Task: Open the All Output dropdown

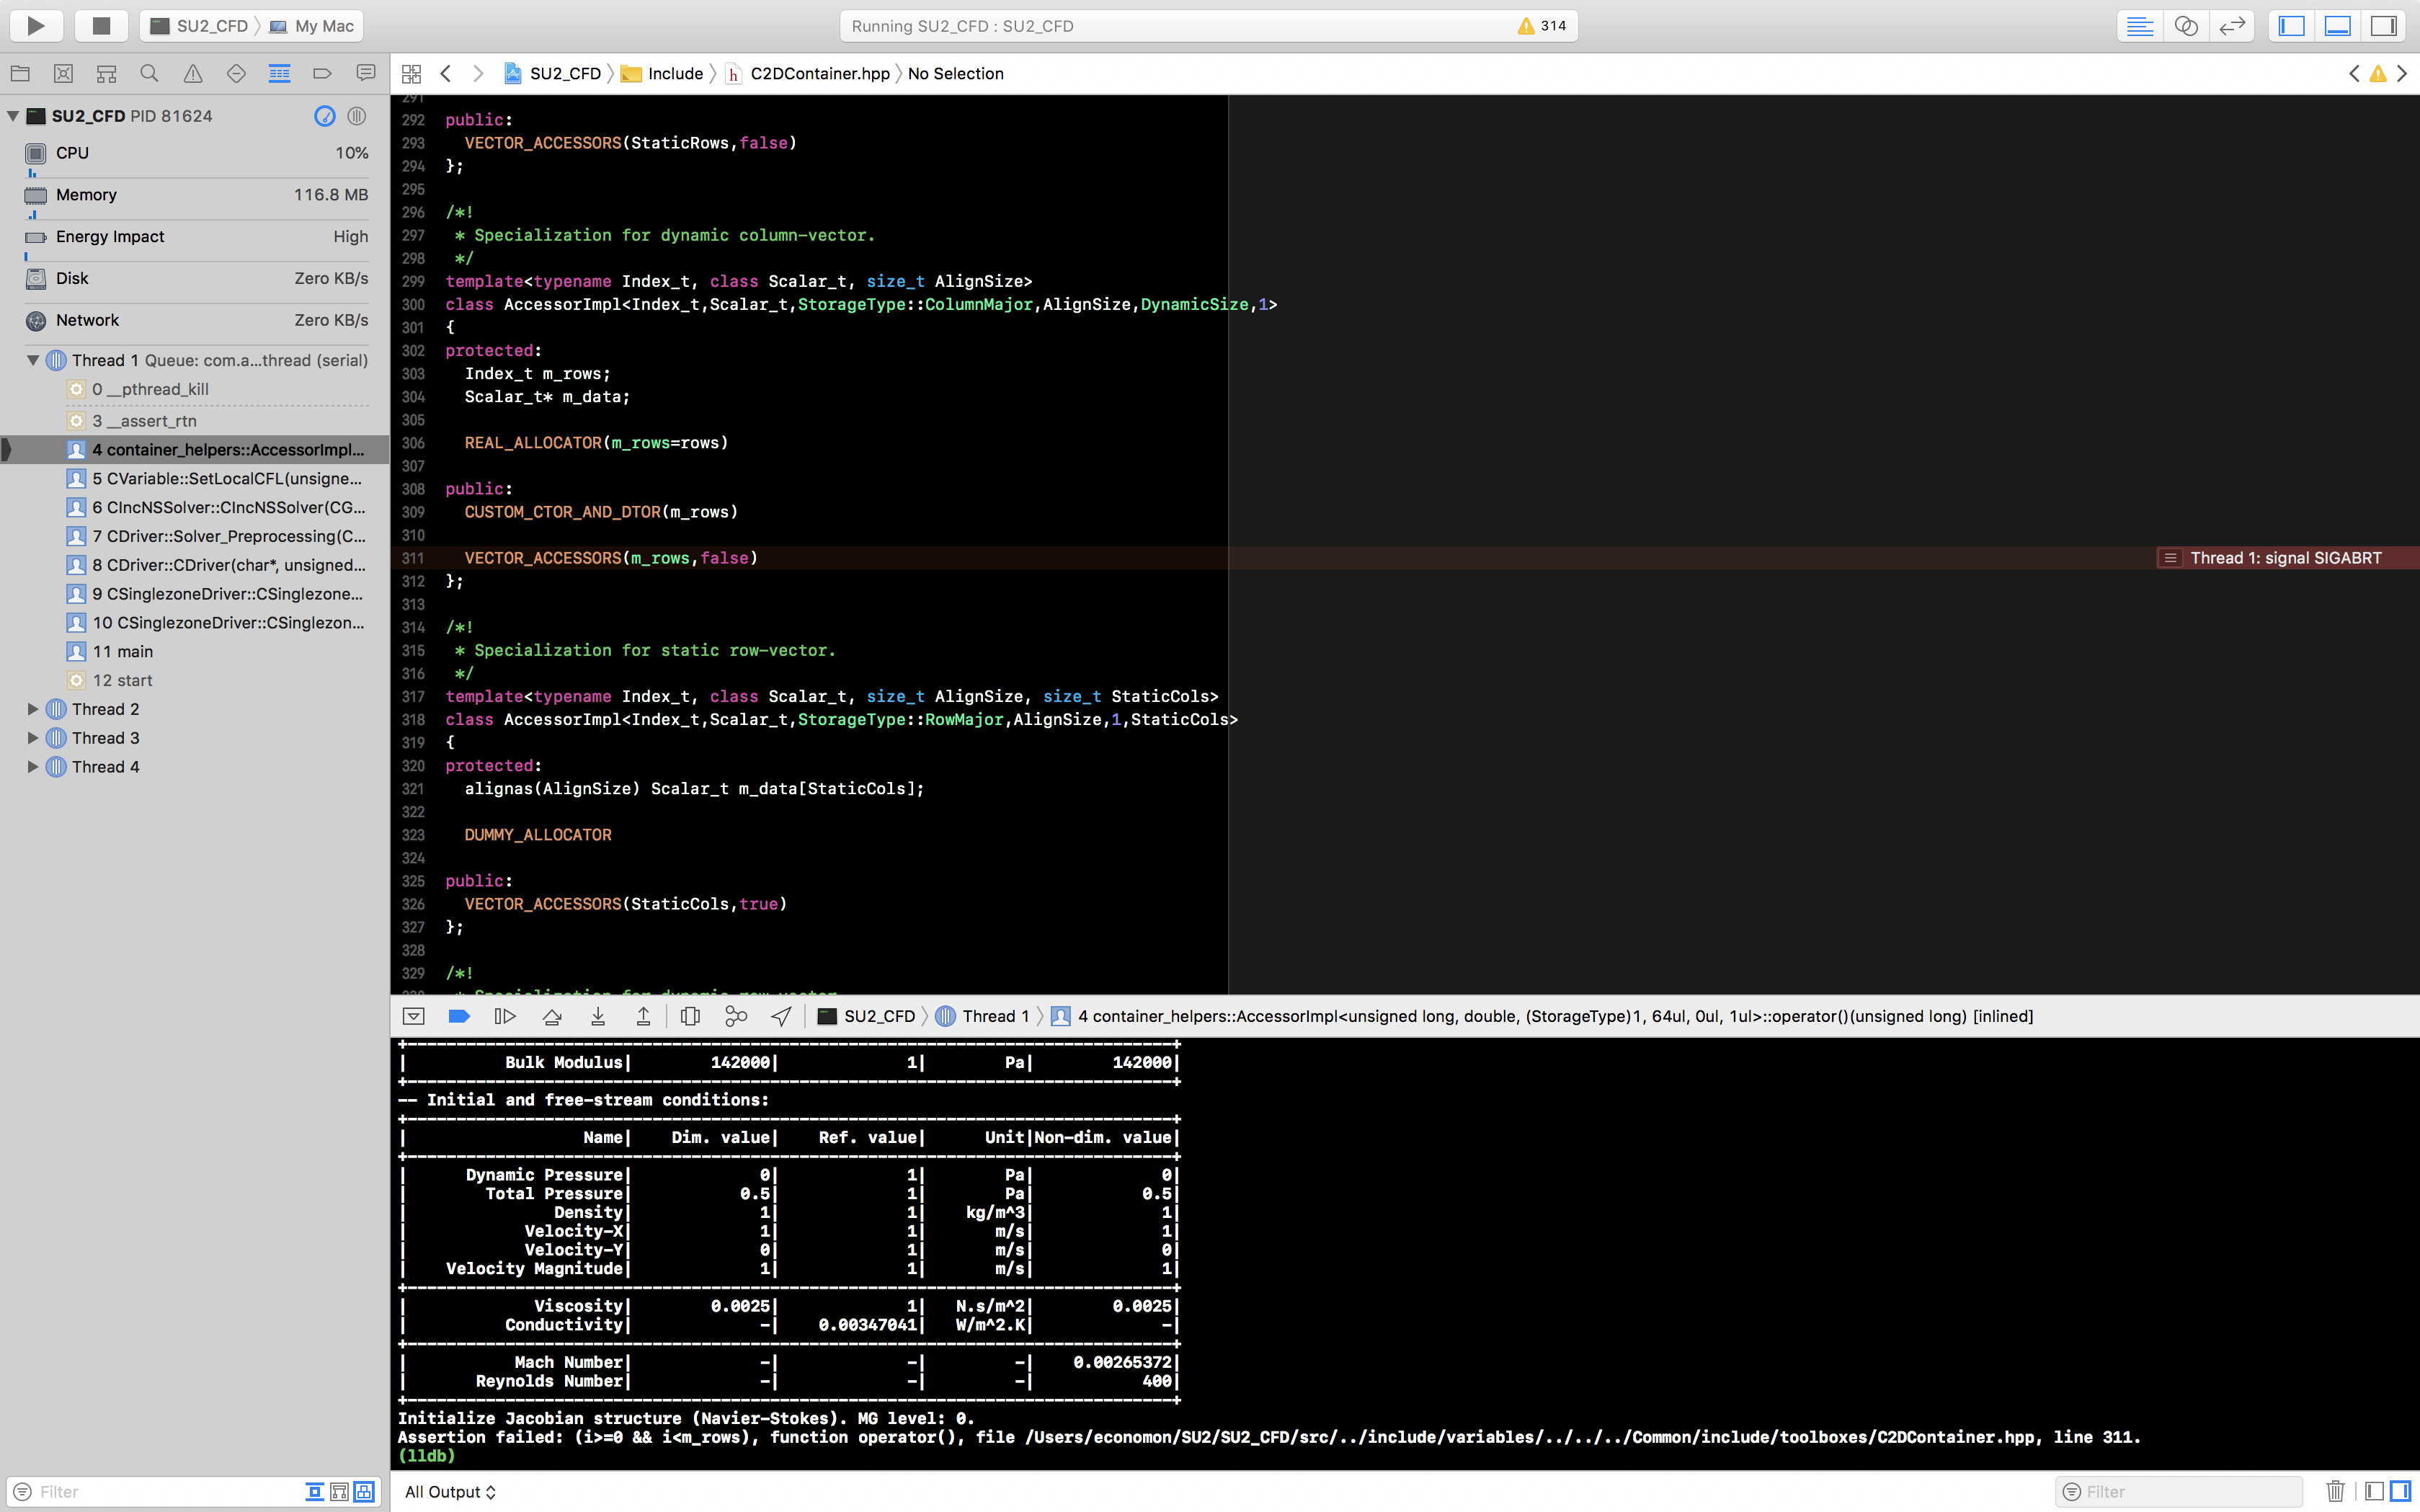Action: tap(450, 1491)
